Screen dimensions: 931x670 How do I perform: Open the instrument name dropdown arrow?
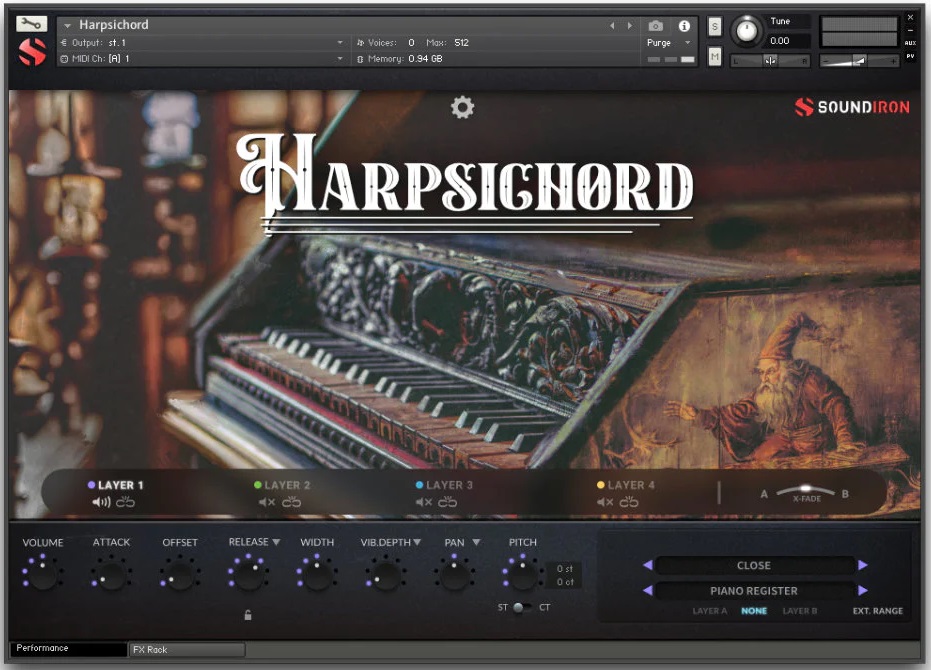point(67,26)
